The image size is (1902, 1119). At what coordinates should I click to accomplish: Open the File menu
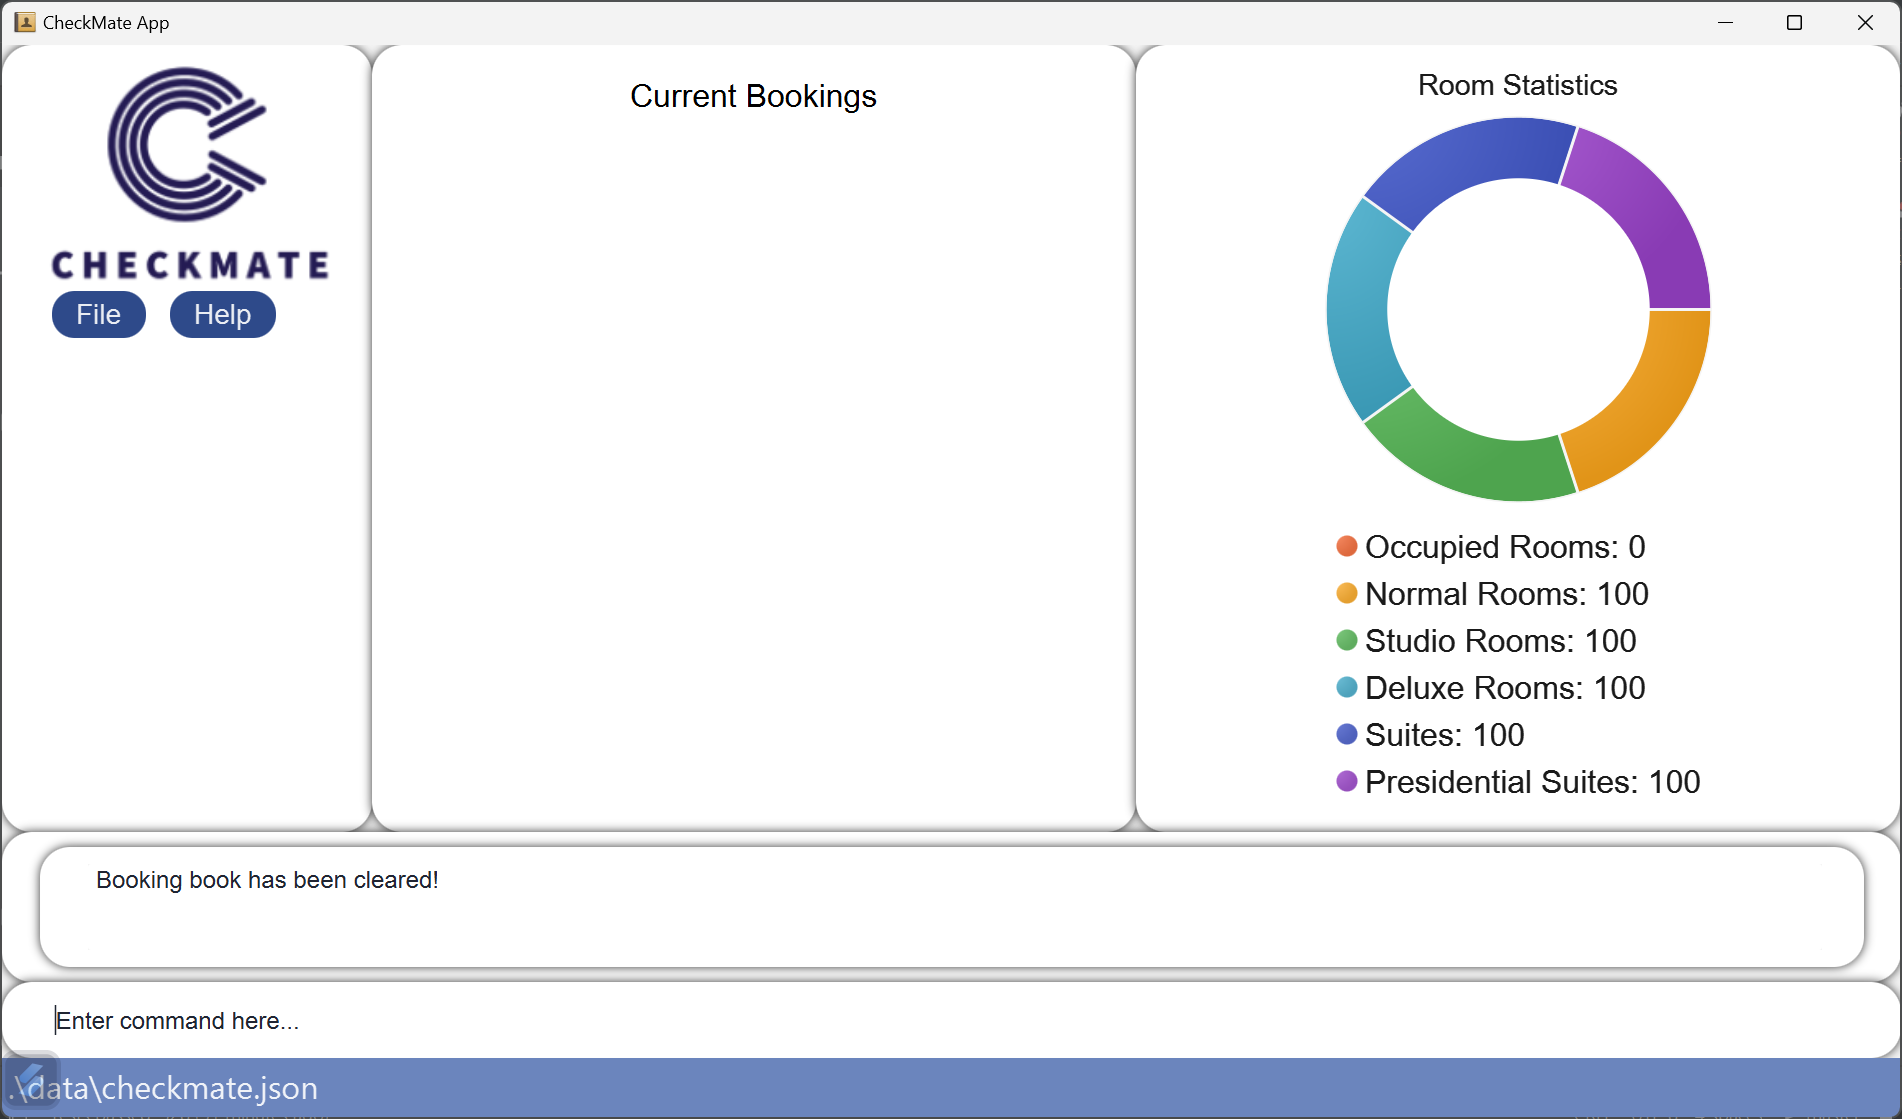[99, 315]
